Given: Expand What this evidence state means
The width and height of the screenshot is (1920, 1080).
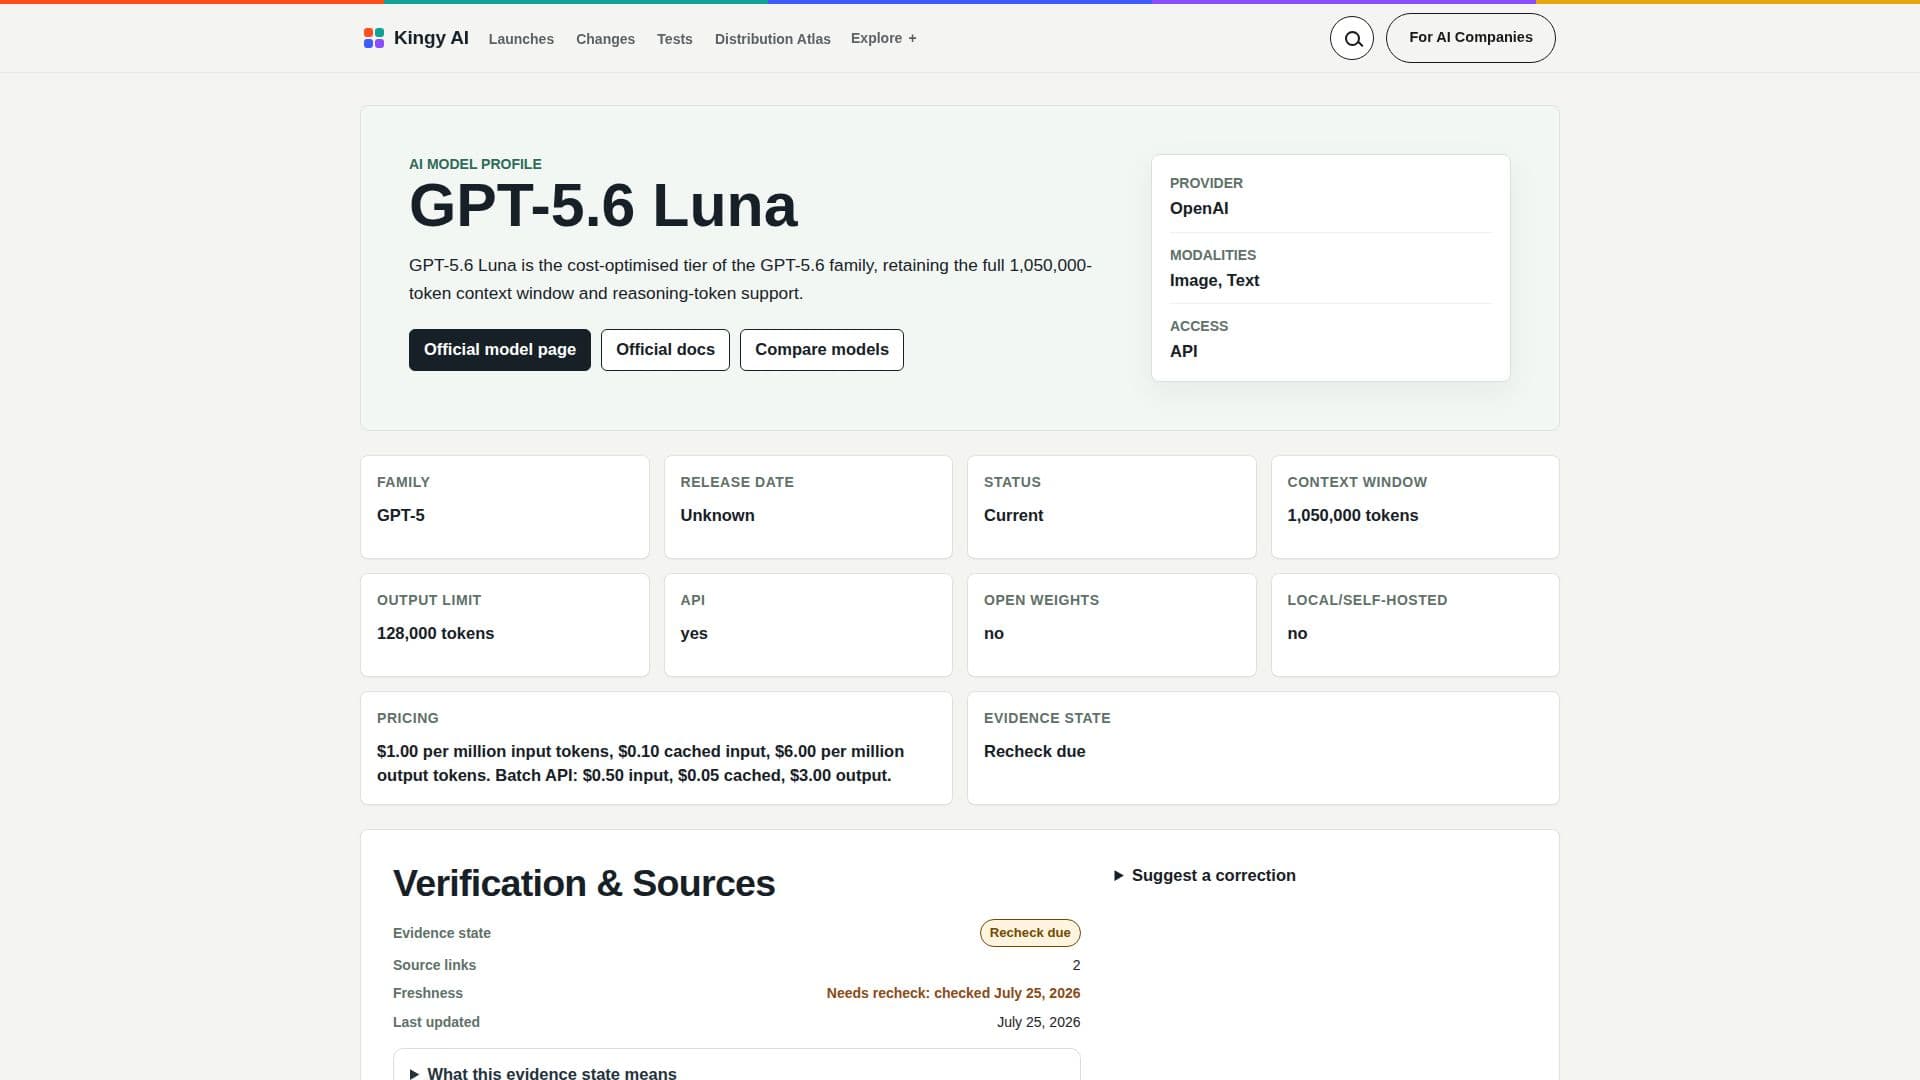Looking at the screenshot, I should tap(543, 1073).
